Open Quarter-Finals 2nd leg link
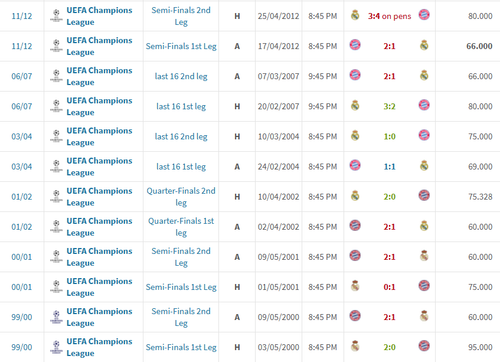The width and height of the screenshot is (500, 362). pyautogui.click(x=181, y=197)
